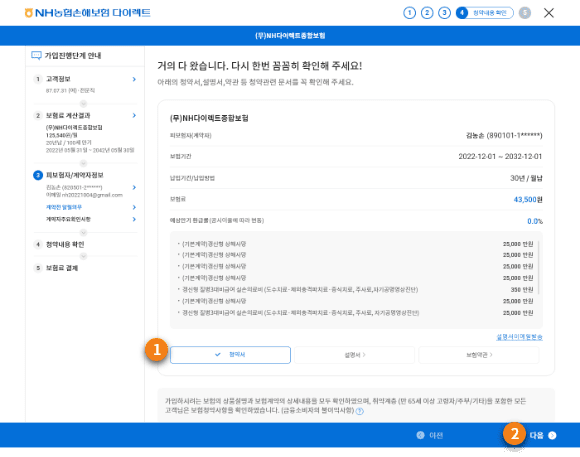Open 계약자주요확인사항 item in sidebar
The height and width of the screenshot is (457, 580).
[68, 219]
